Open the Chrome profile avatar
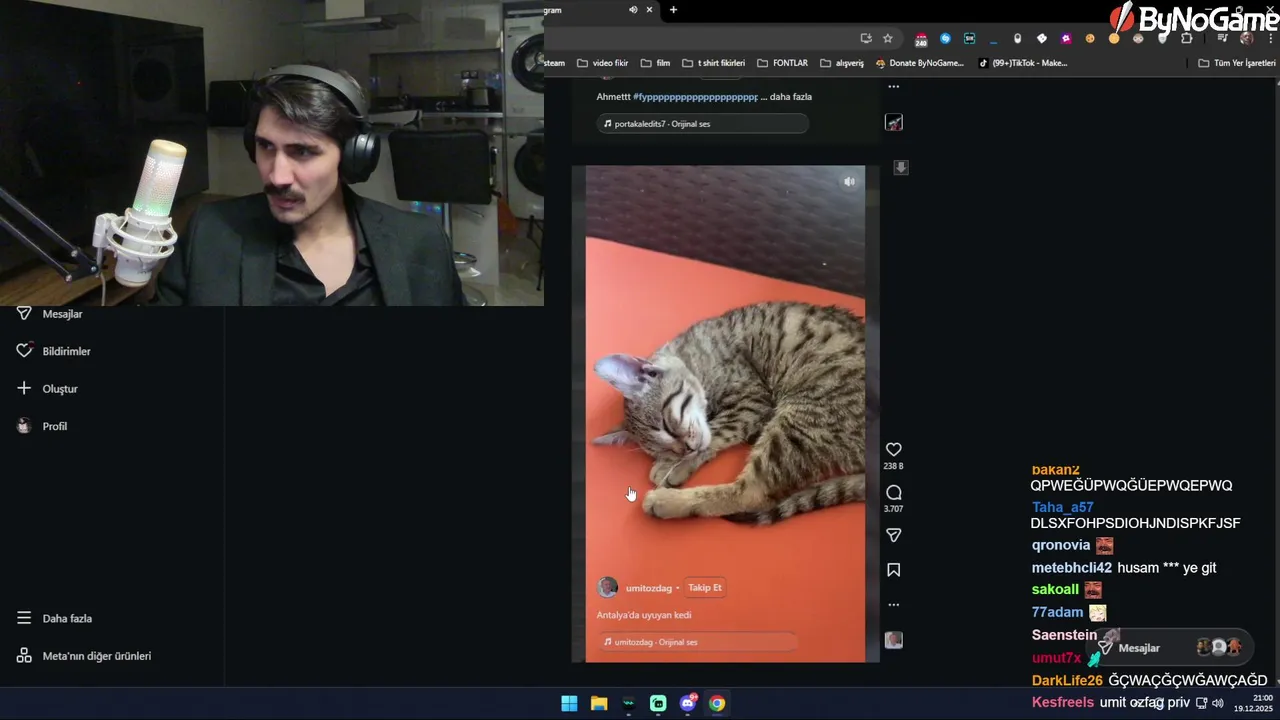The height and width of the screenshot is (720, 1280). pyautogui.click(x=1246, y=39)
